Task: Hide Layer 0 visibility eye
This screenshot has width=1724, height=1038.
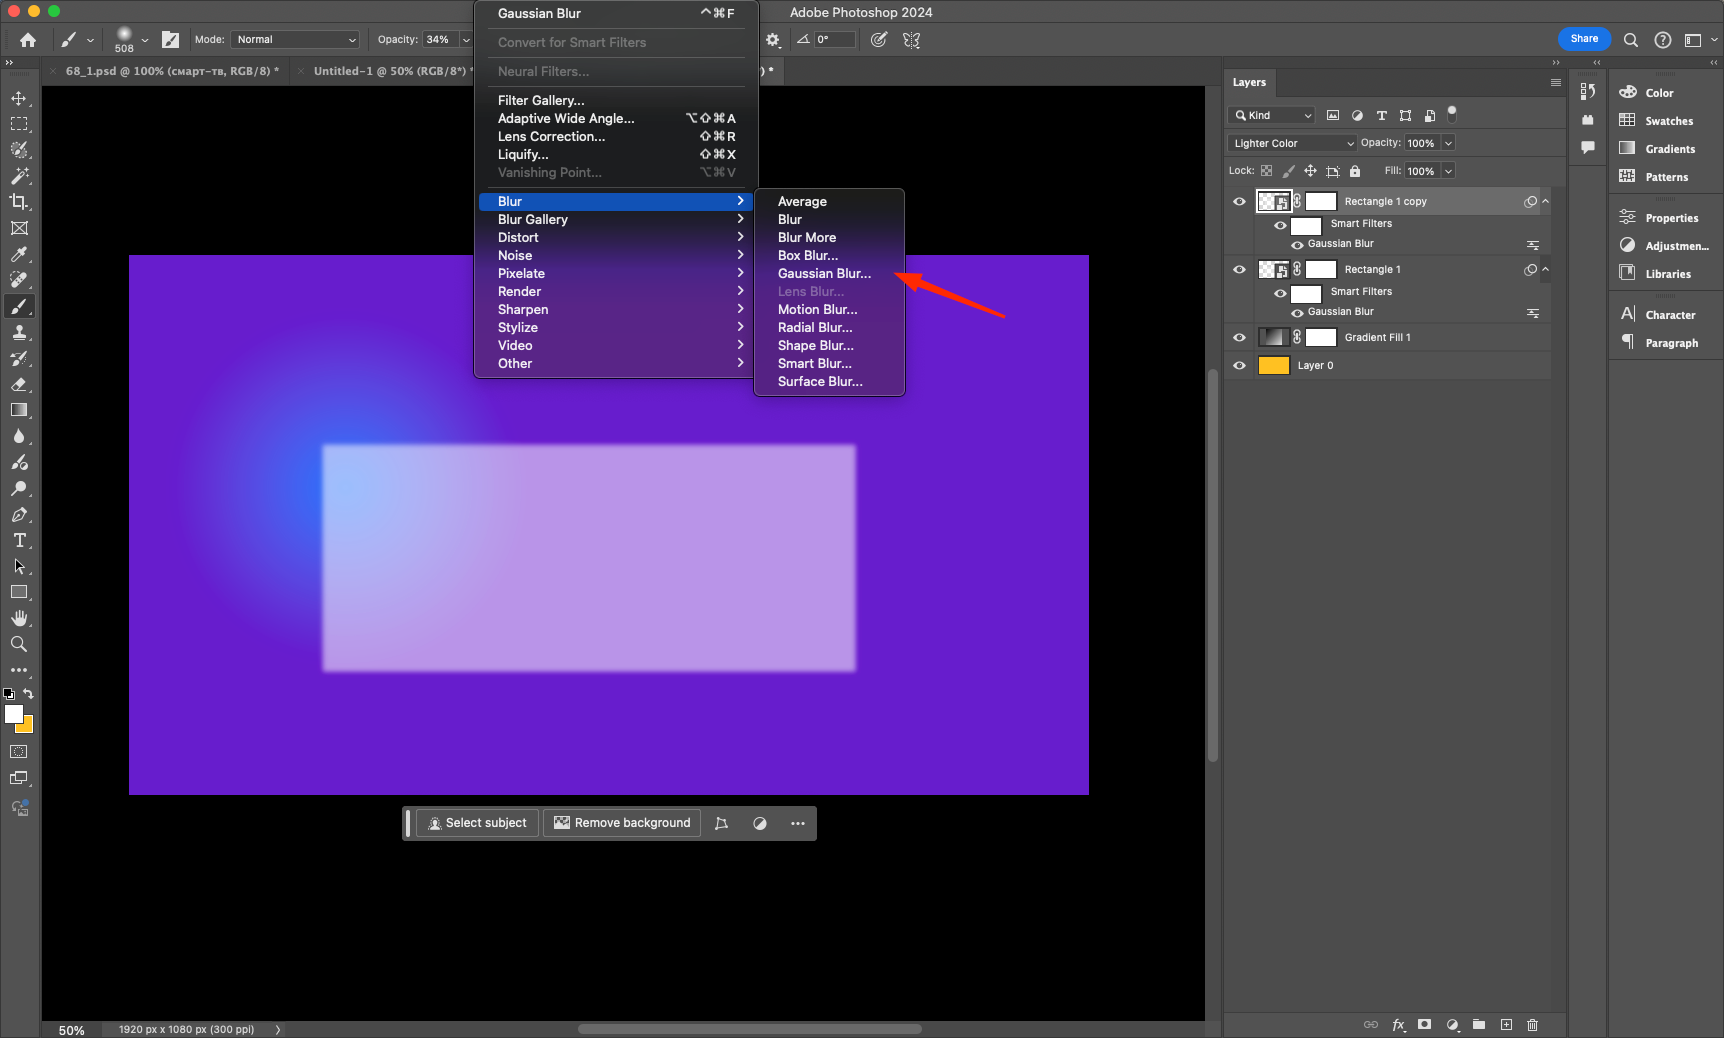Action: pos(1239,366)
